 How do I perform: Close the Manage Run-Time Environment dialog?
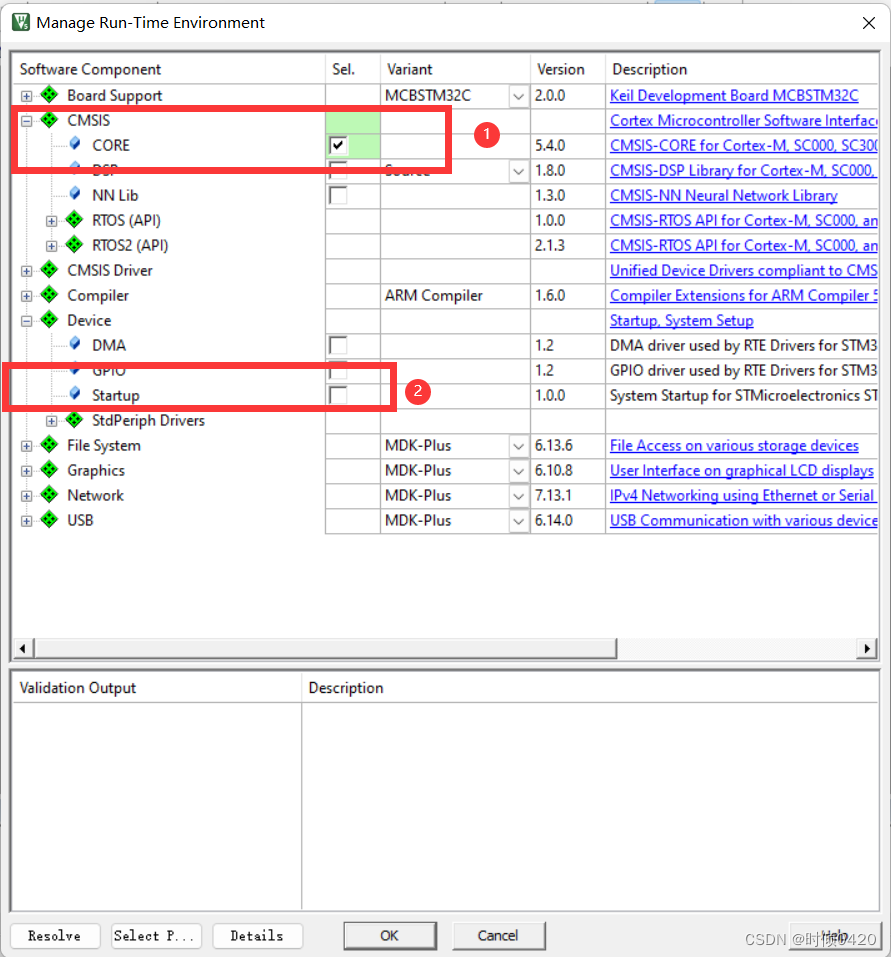click(868, 23)
